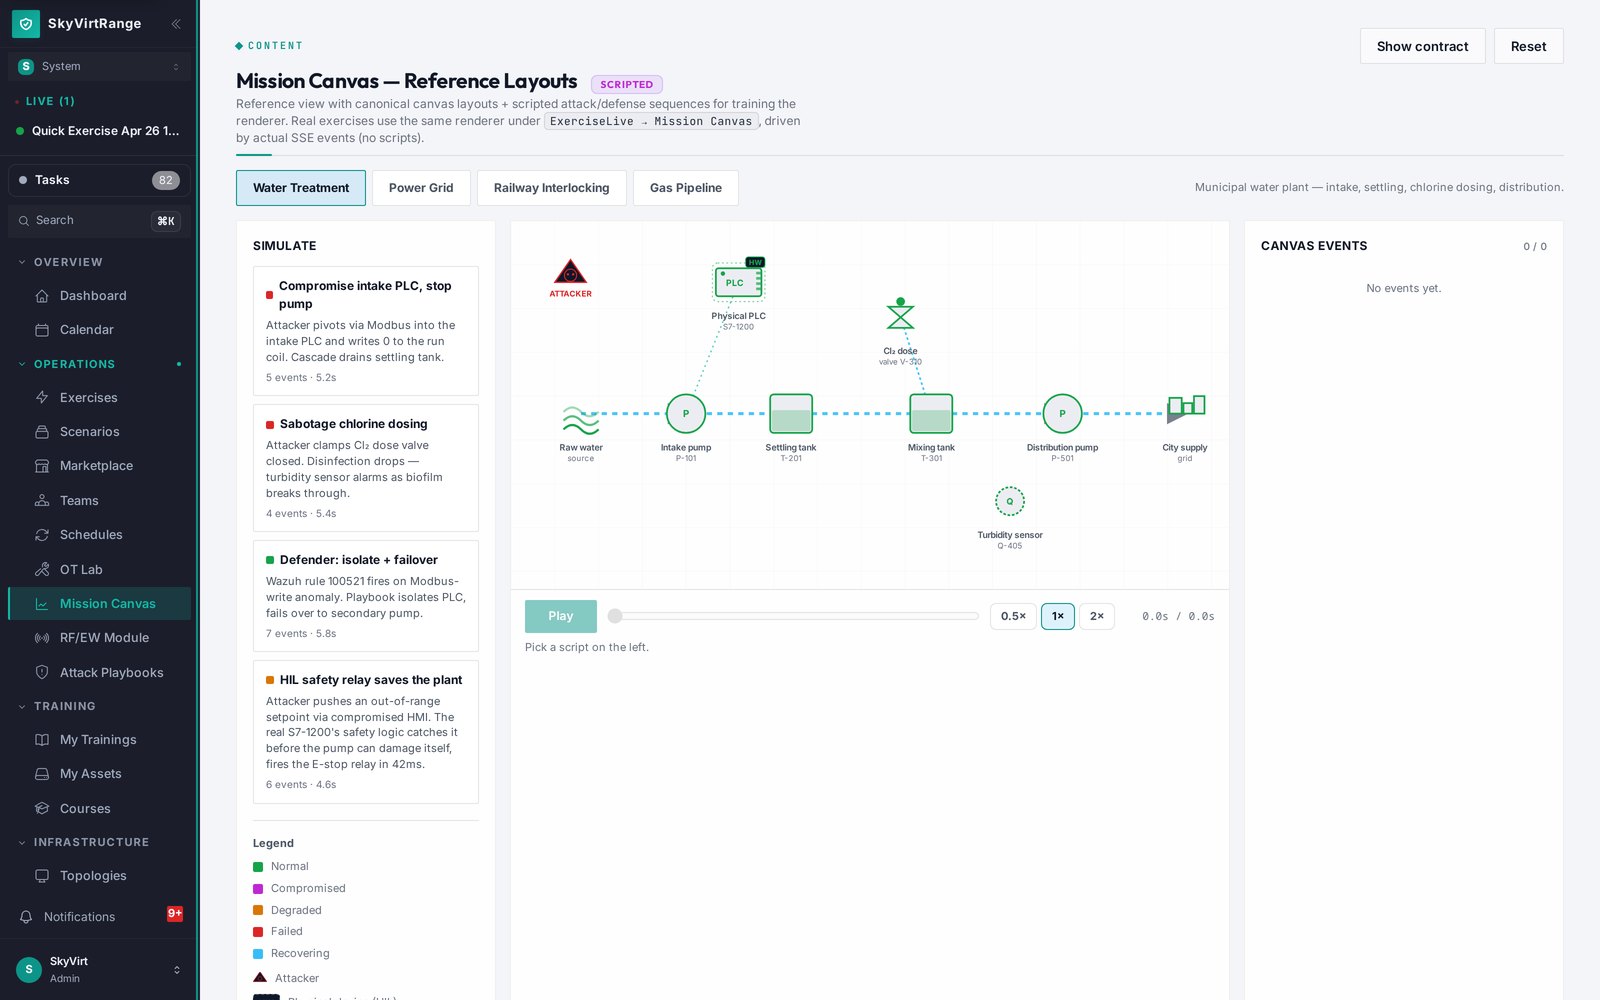Click the SkyVirtRange shield logo
The image size is (1600, 1000).
(x=26, y=23)
